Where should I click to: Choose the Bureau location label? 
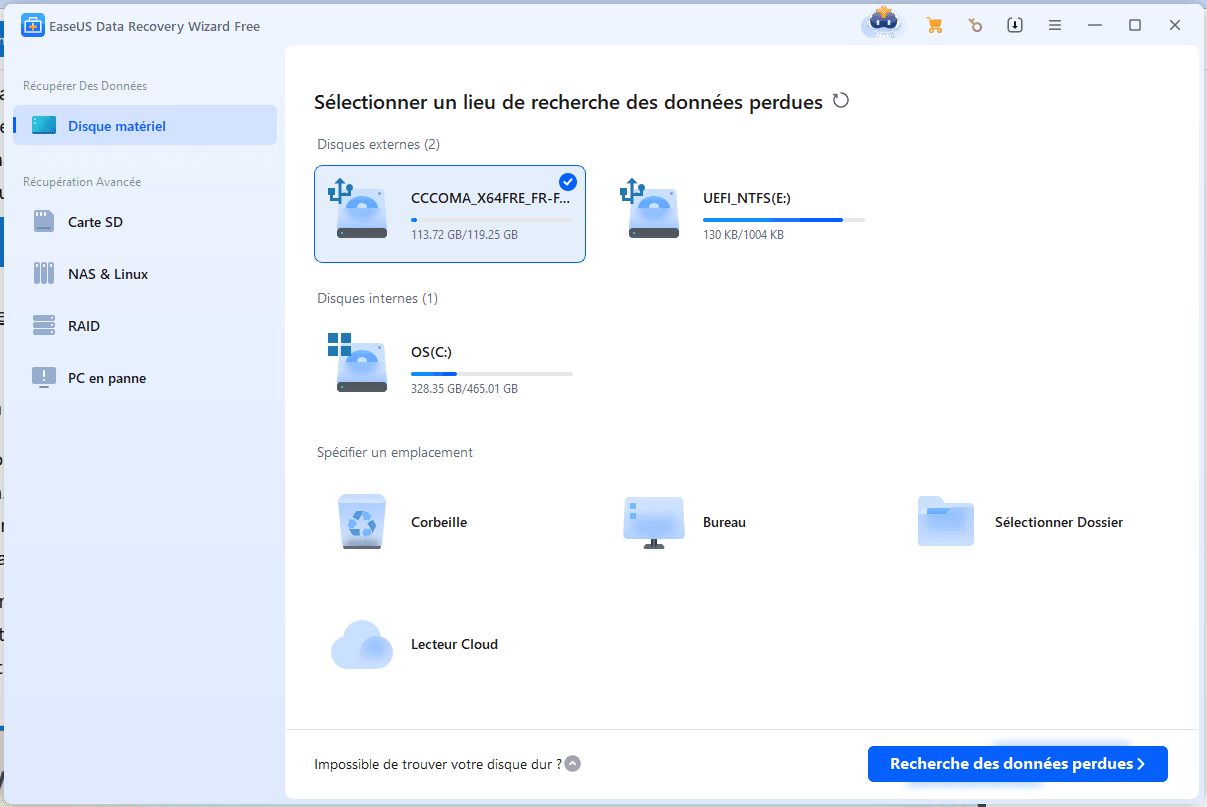pos(724,522)
